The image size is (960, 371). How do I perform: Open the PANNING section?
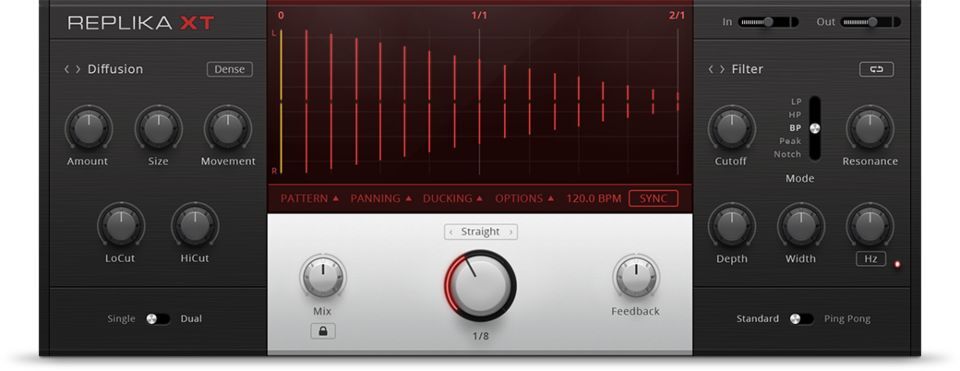click(381, 198)
